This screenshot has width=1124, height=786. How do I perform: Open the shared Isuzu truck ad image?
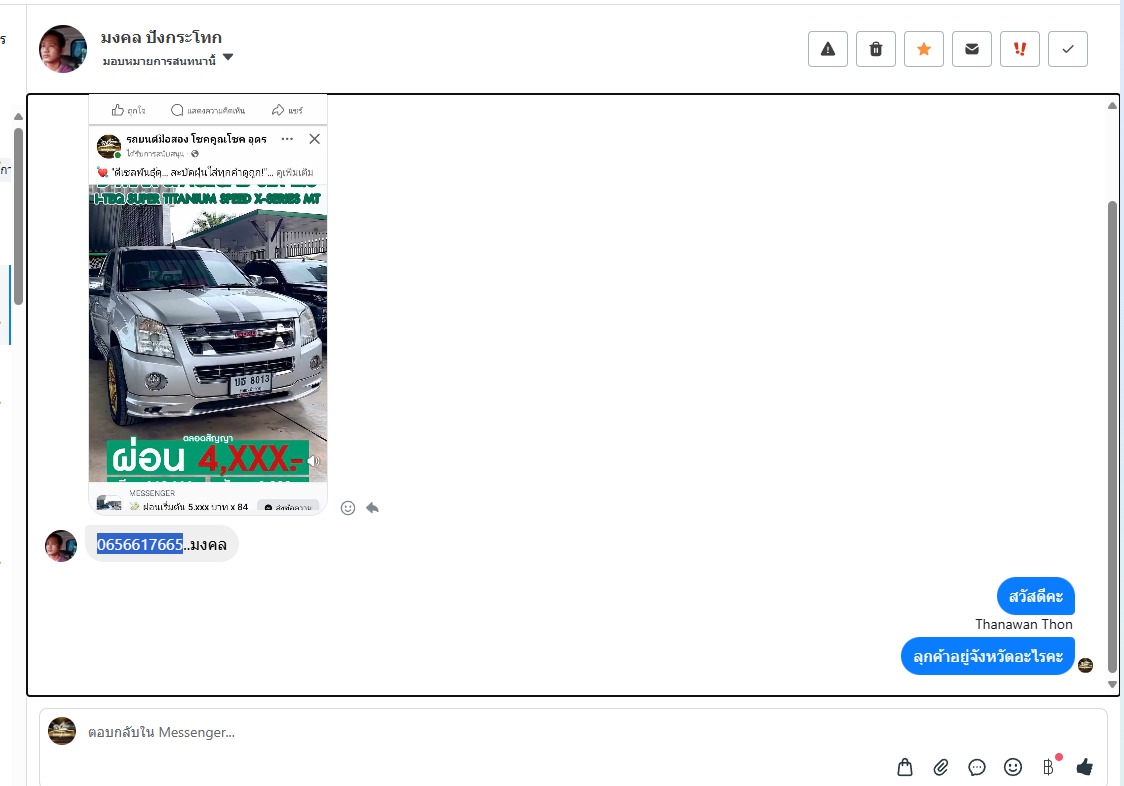point(208,333)
